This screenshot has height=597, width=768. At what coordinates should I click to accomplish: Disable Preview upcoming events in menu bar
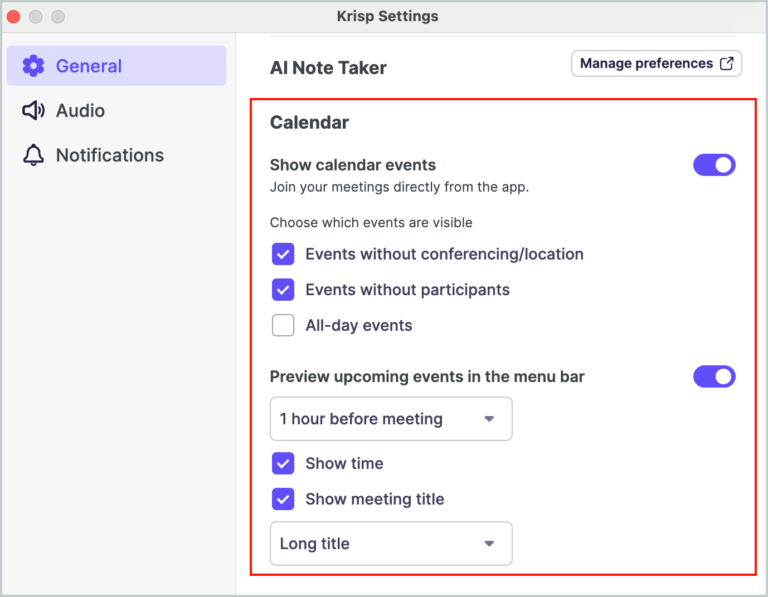(714, 377)
